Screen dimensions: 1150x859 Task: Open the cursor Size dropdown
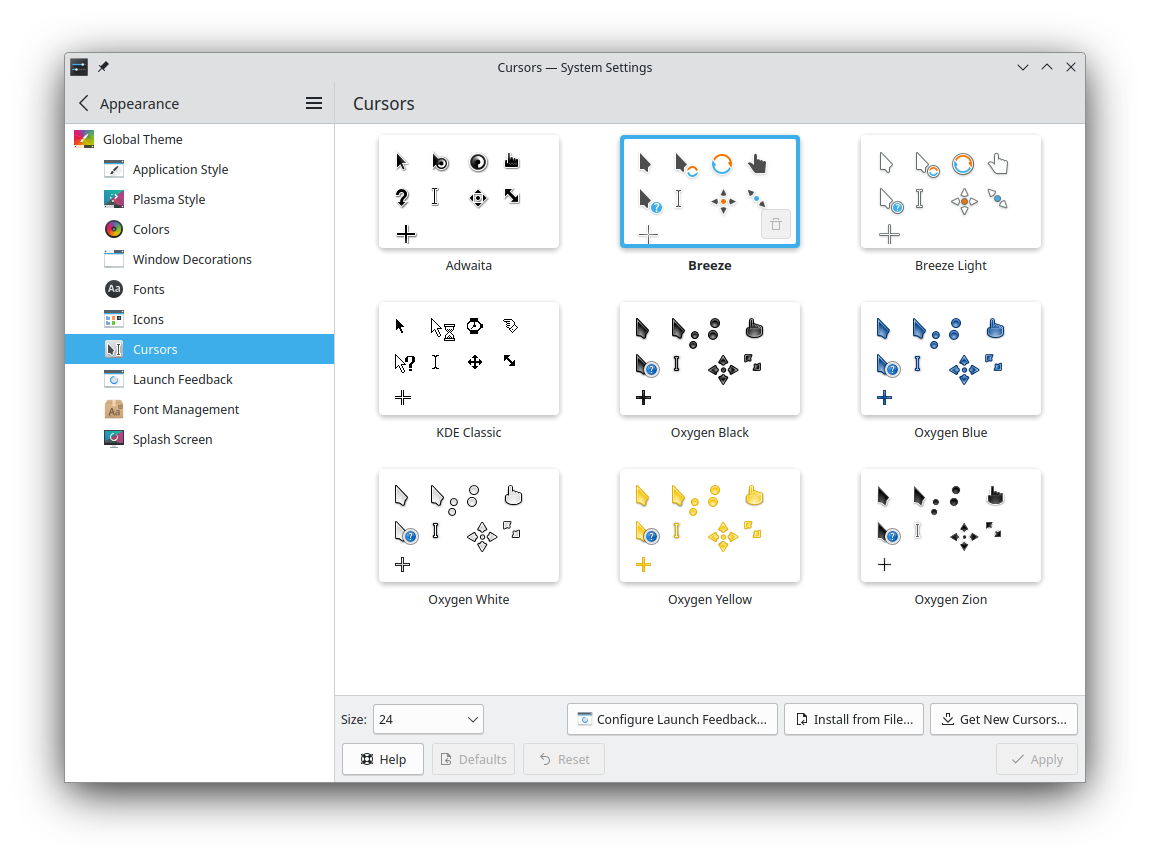pos(428,719)
